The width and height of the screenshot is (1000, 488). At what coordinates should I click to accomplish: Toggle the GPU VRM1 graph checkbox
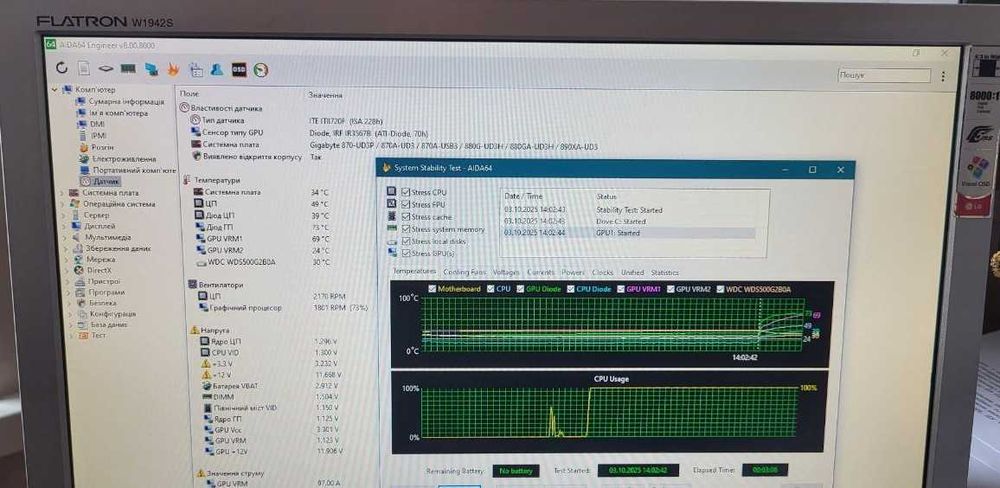click(x=620, y=289)
